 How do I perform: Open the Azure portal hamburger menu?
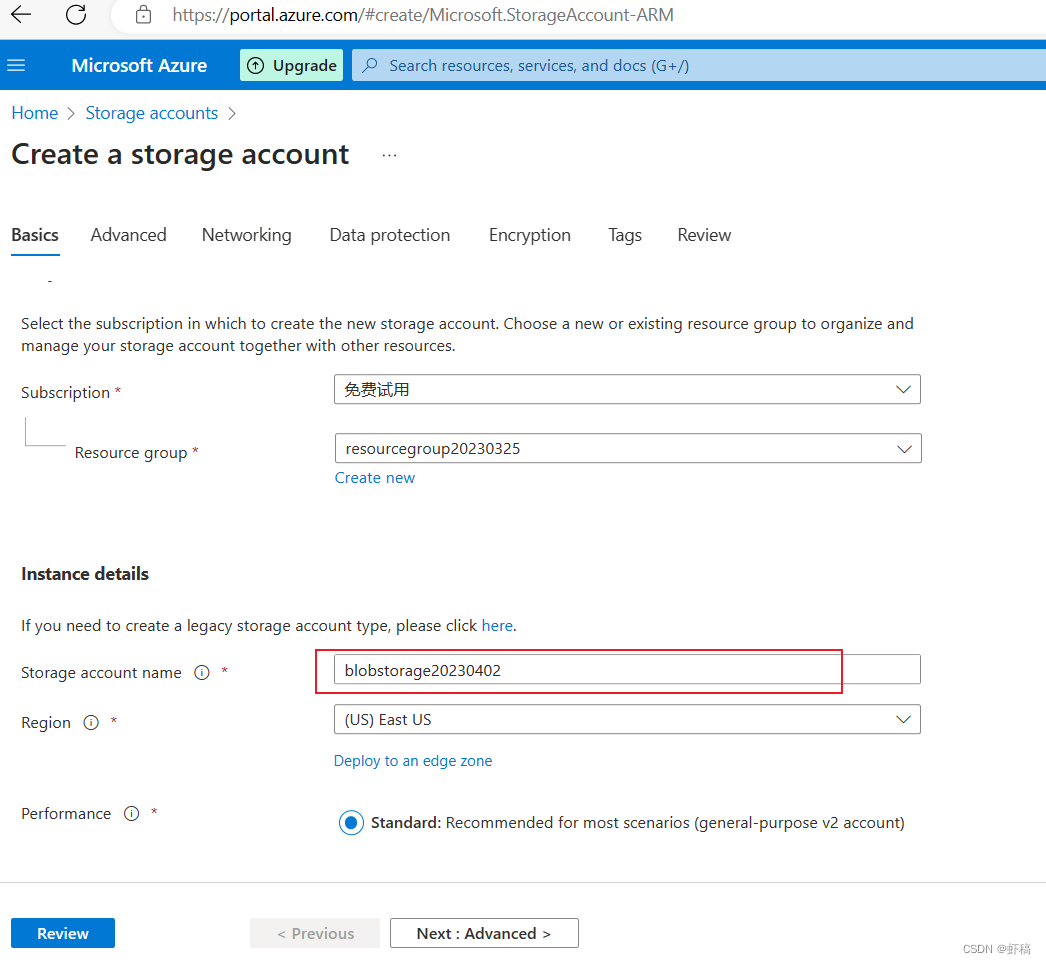16,64
